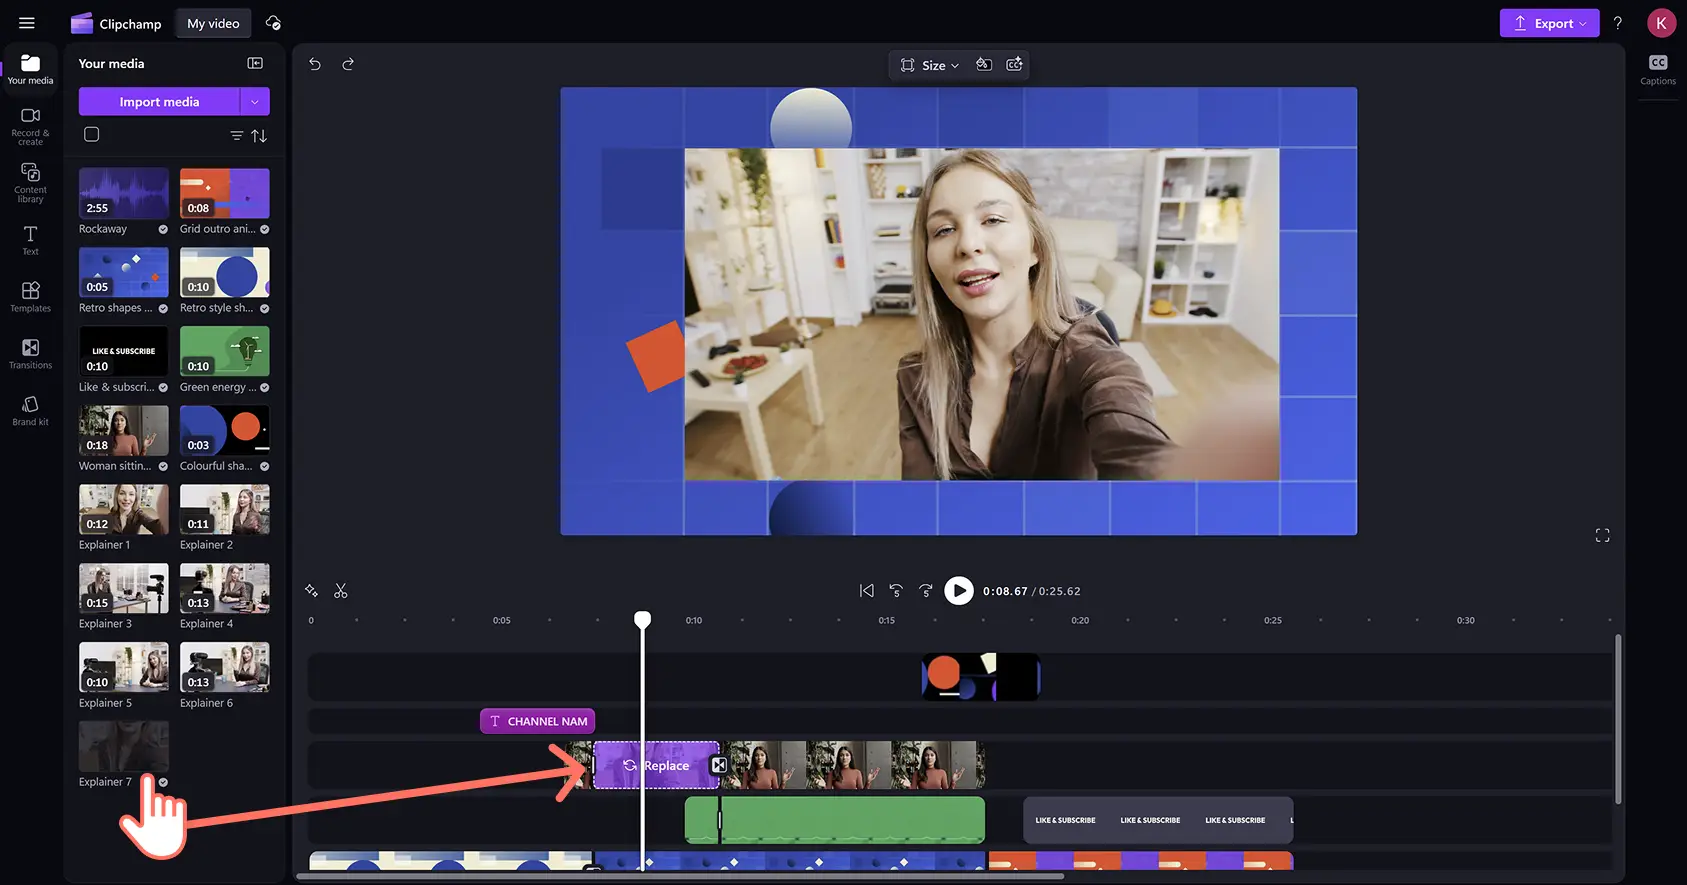Select the Rockaway audio thumbnail
This screenshot has height=885, width=1687.
pos(124,193)
